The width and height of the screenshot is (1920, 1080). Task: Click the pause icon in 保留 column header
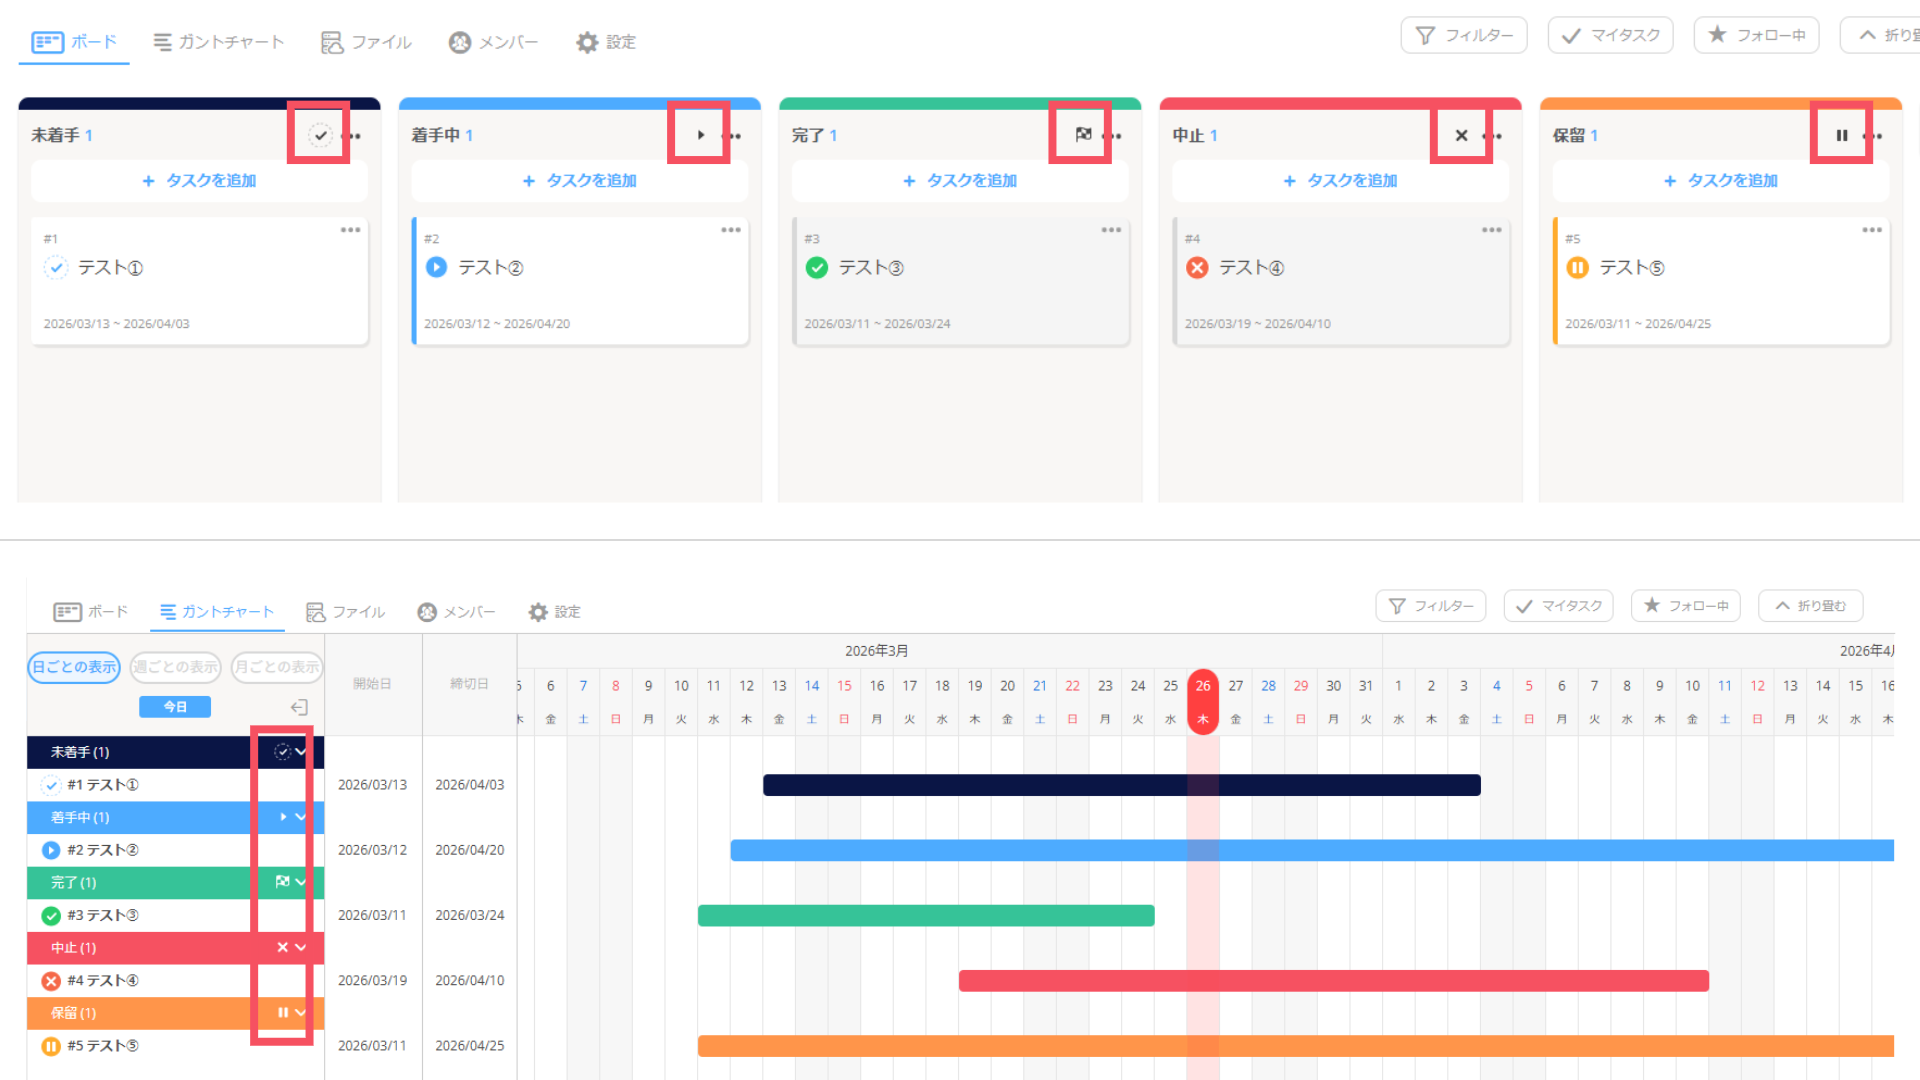point(1841,135)
